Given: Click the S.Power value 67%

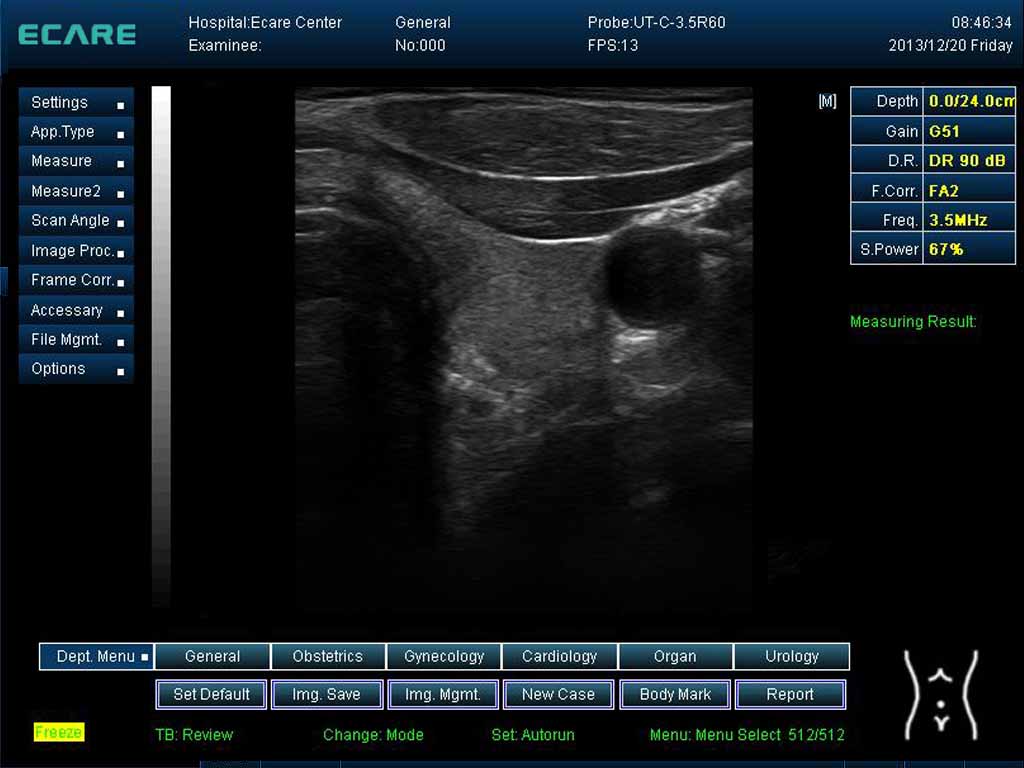Looking at the screenshot, I should (969, 249).
